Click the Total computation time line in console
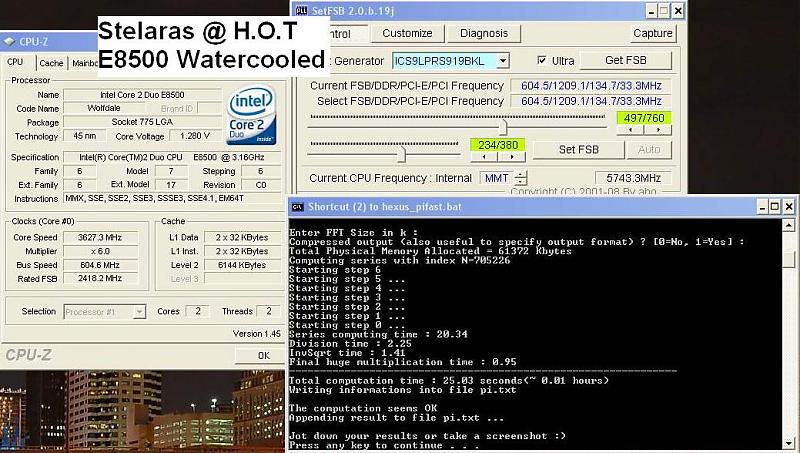 [448, 381]
